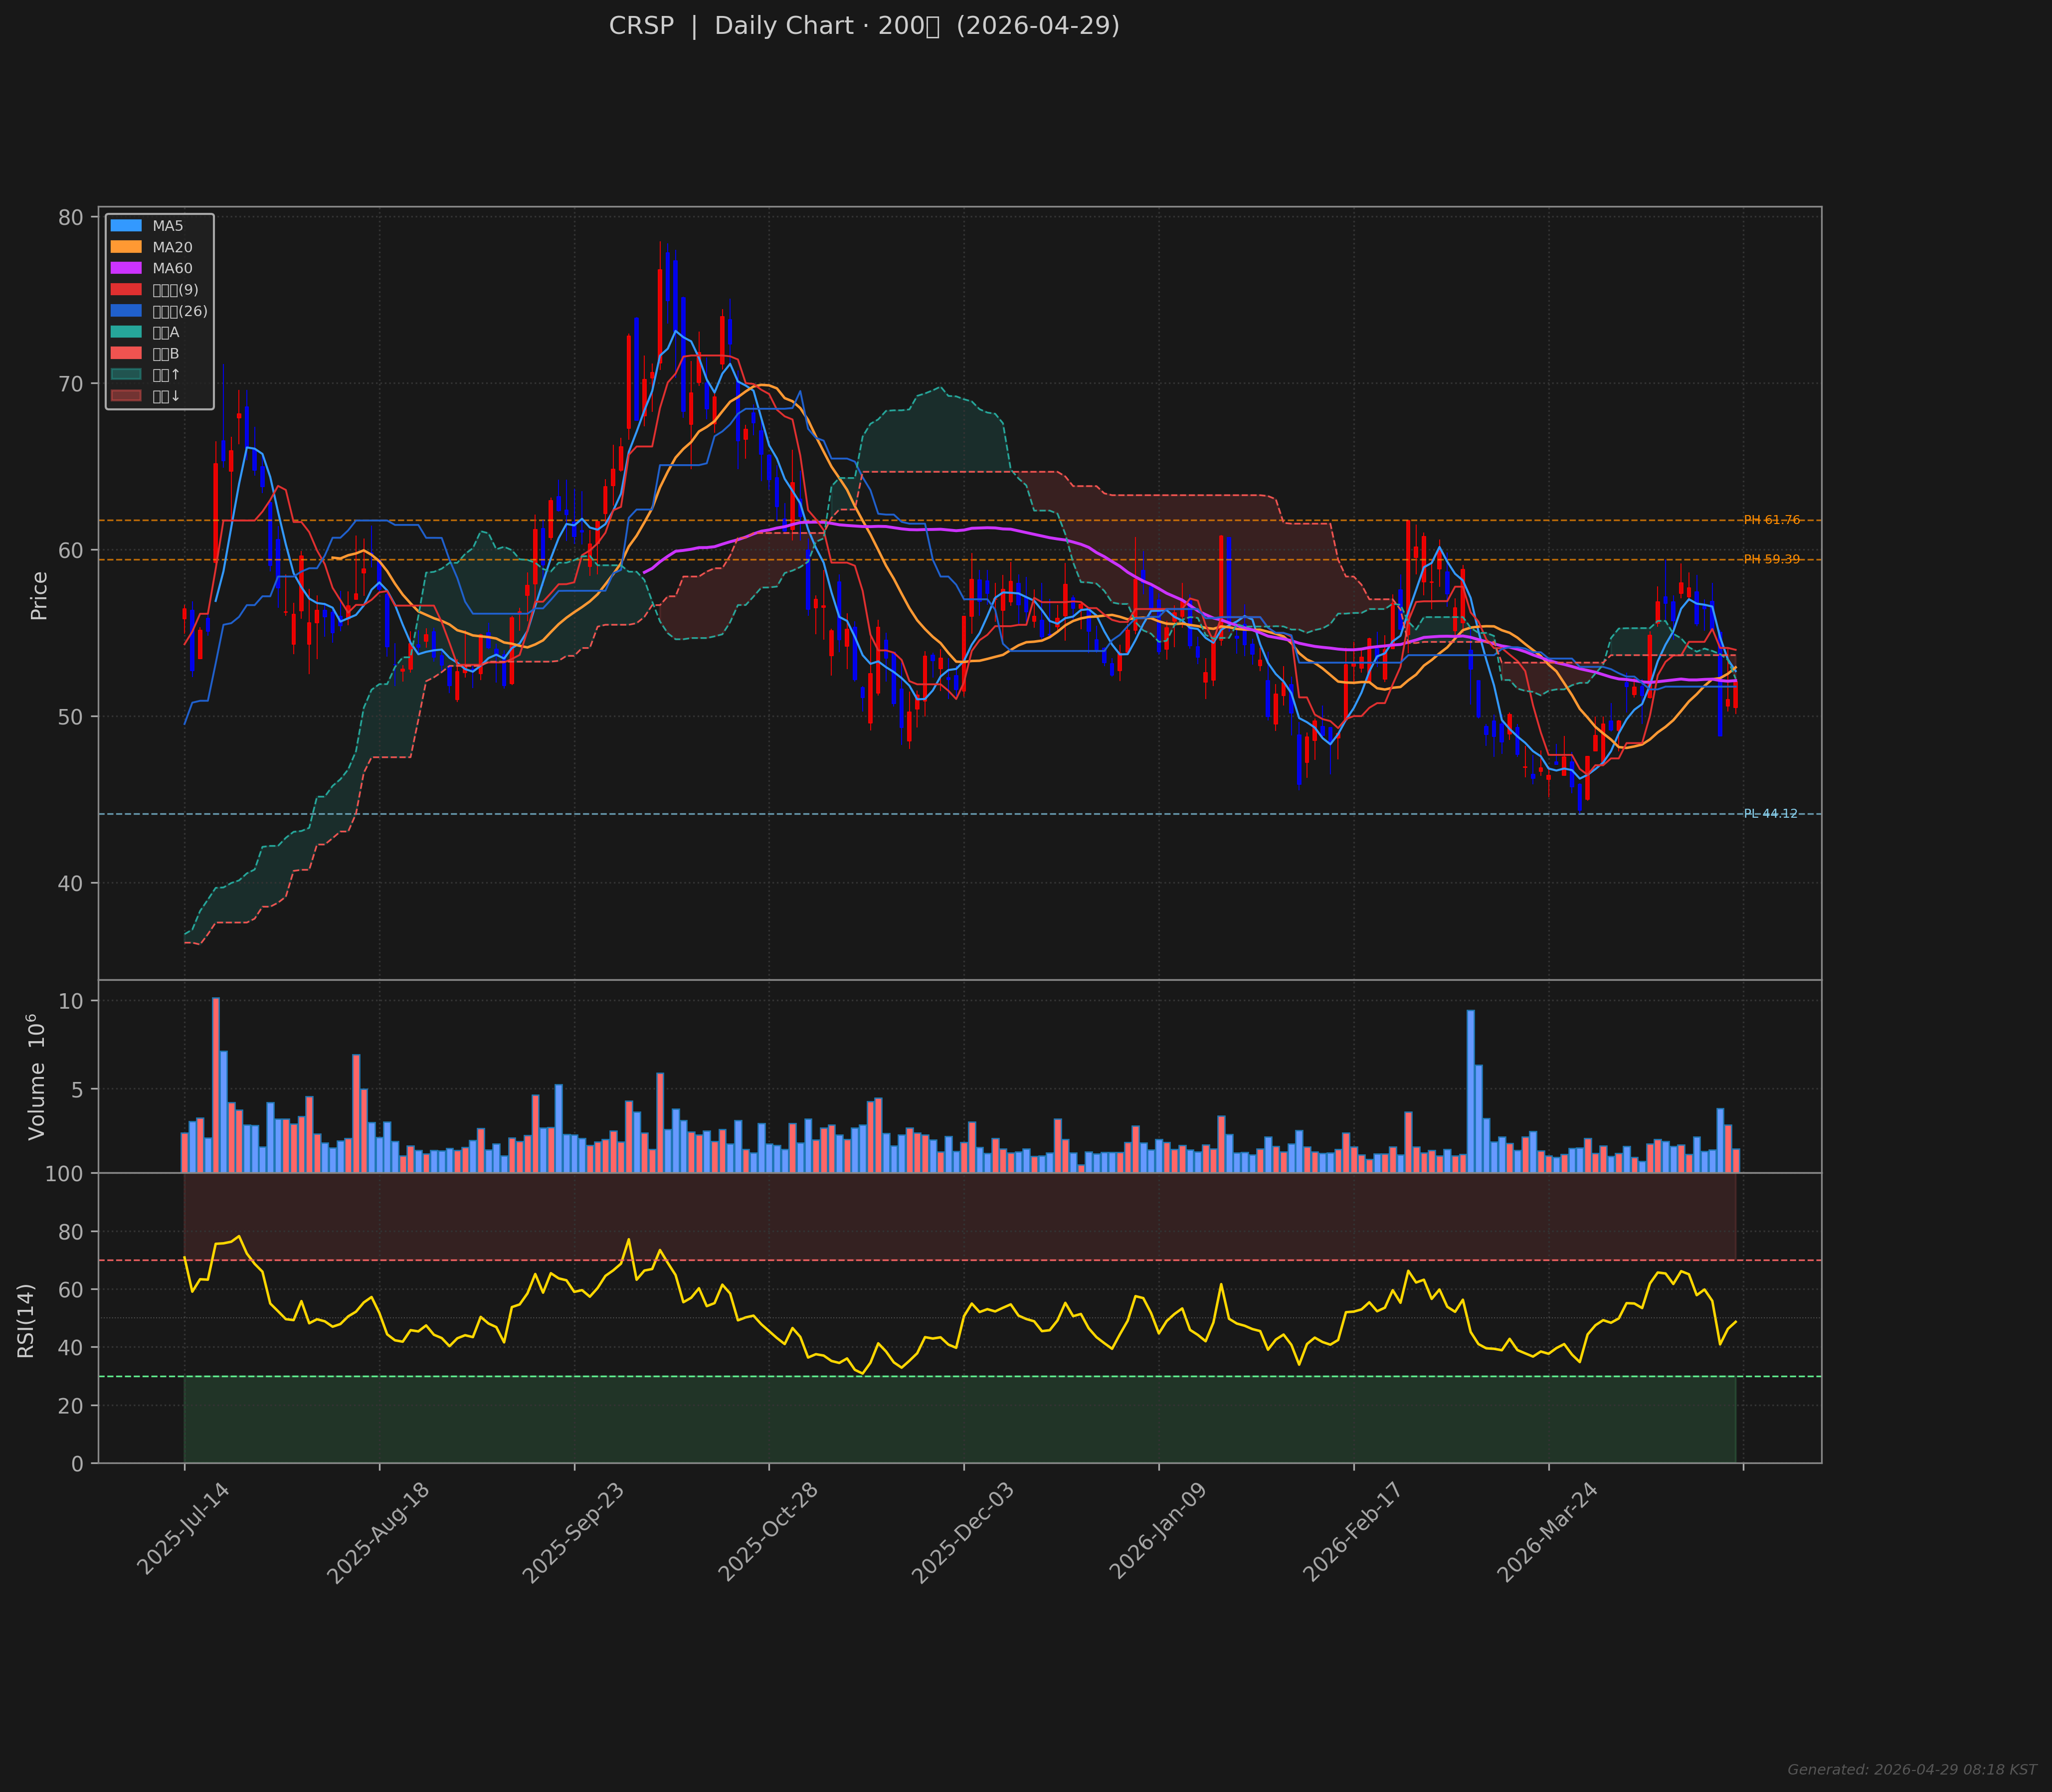The image size is (2052, 1792).
Task: Click the tallest volume bar in July
Action: (x=216, y=1084)
